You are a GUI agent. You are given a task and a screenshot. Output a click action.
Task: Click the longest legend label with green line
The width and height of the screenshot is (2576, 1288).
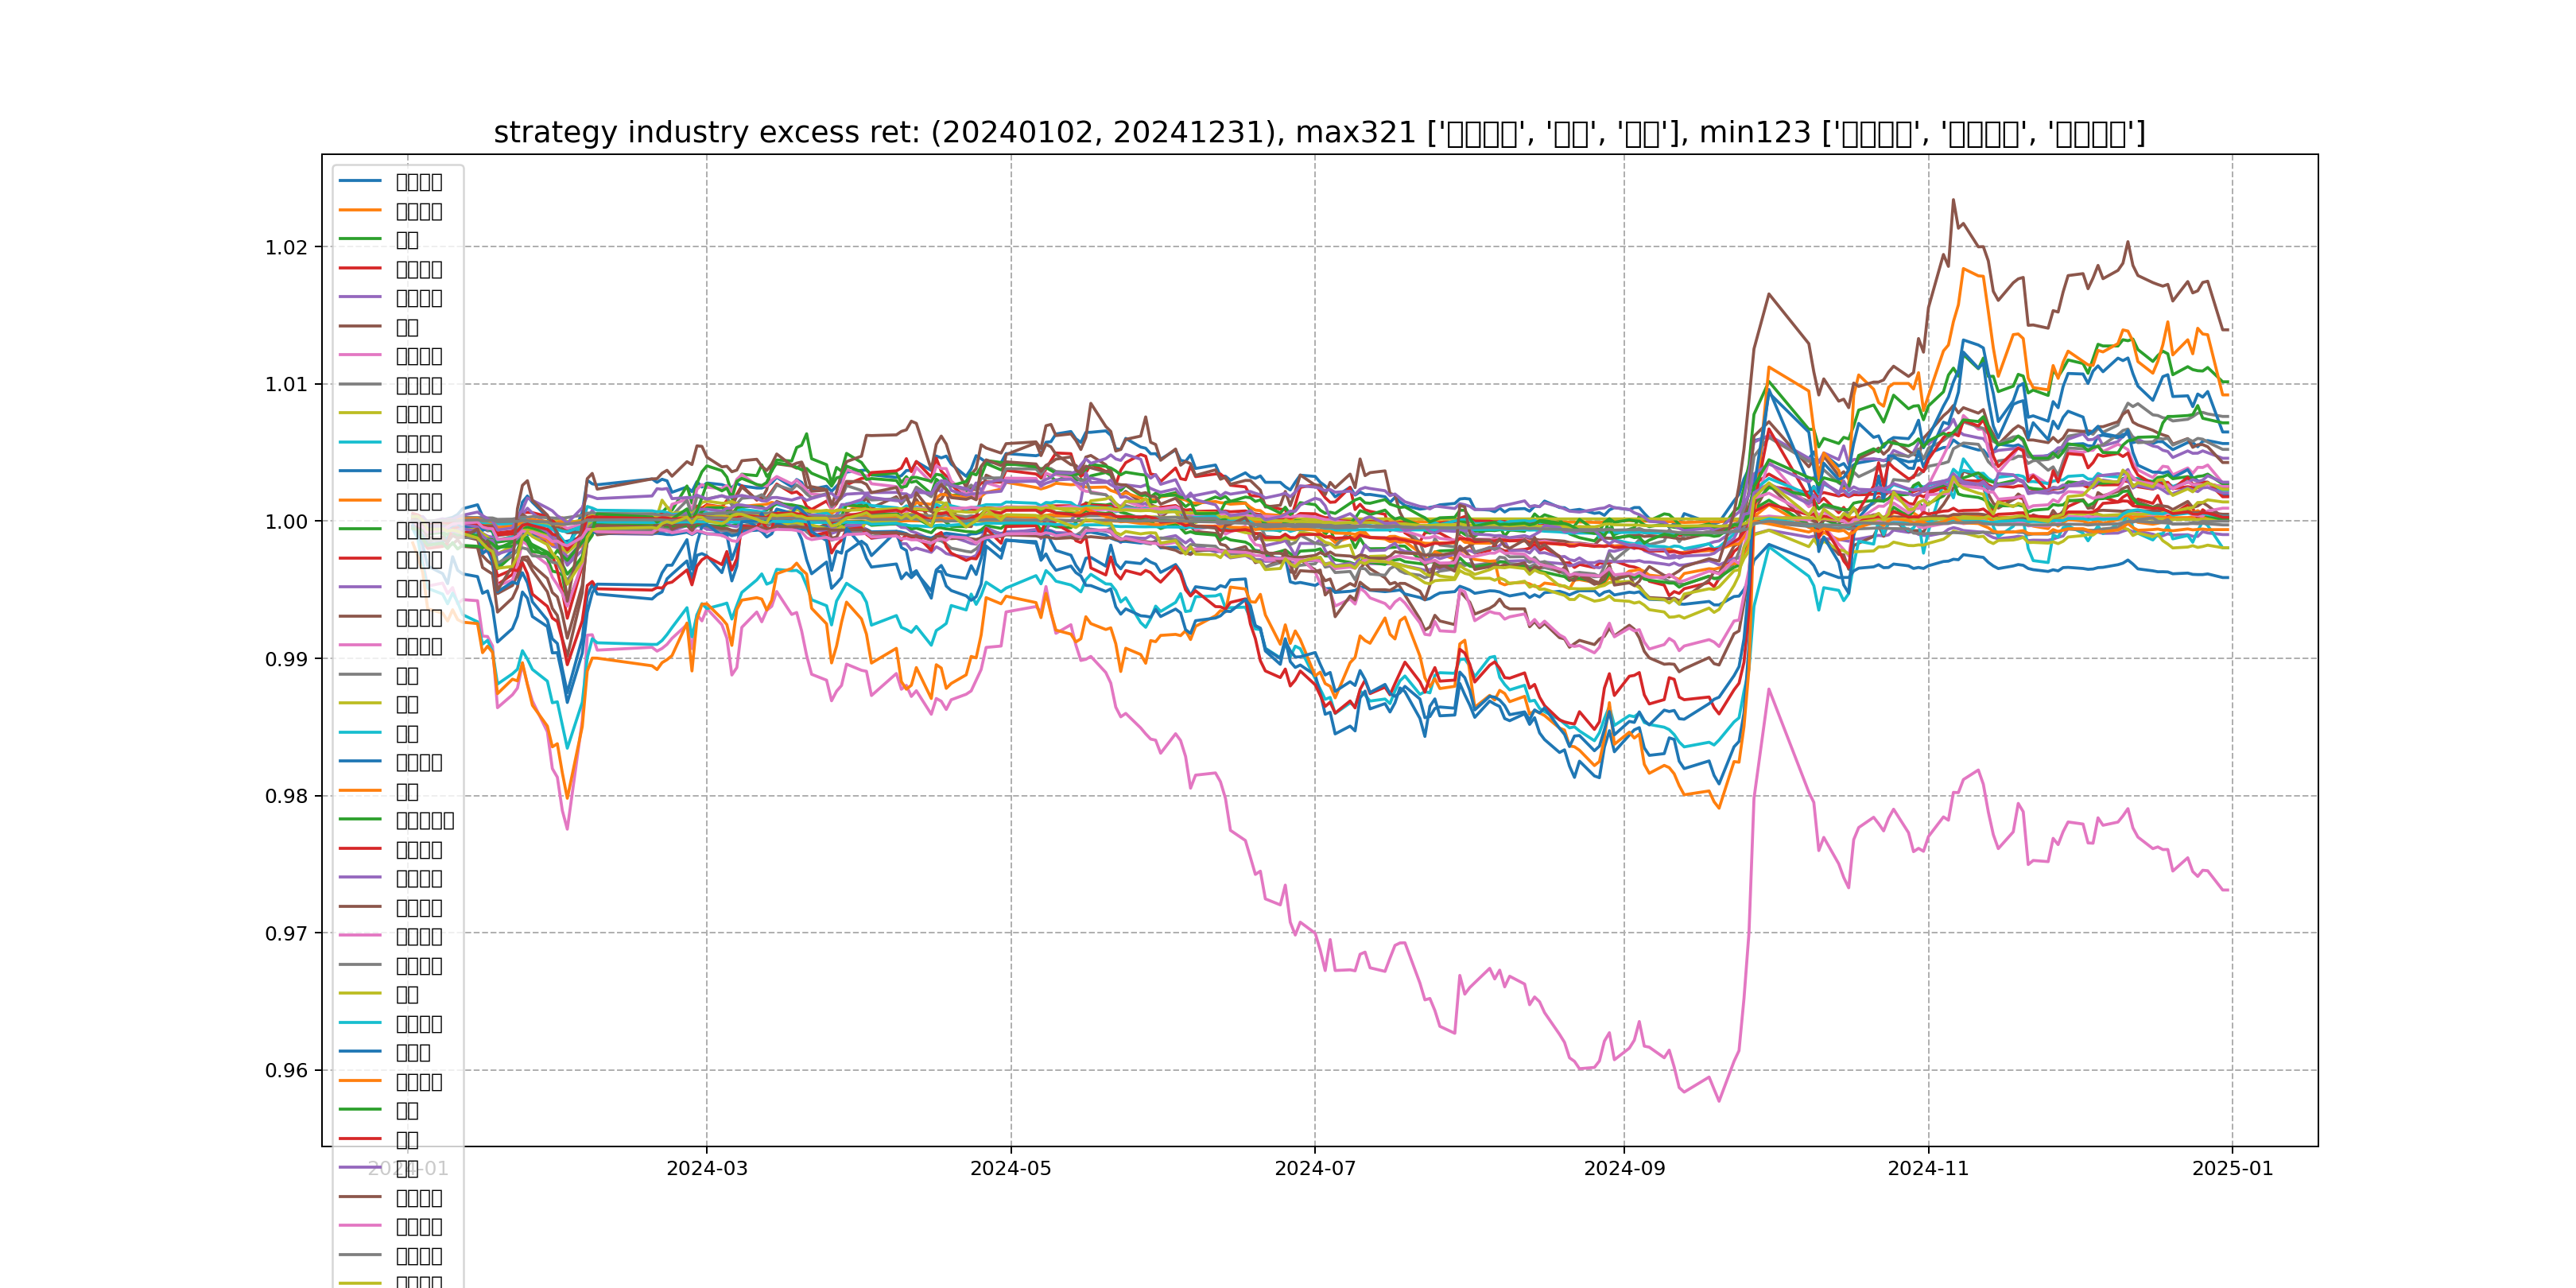coord(425,821)
